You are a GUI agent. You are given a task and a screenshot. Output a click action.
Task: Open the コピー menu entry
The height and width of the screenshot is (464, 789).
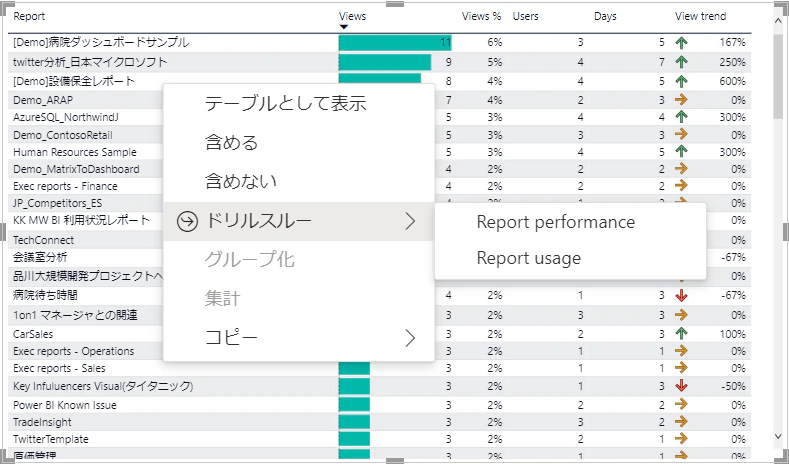298,338
